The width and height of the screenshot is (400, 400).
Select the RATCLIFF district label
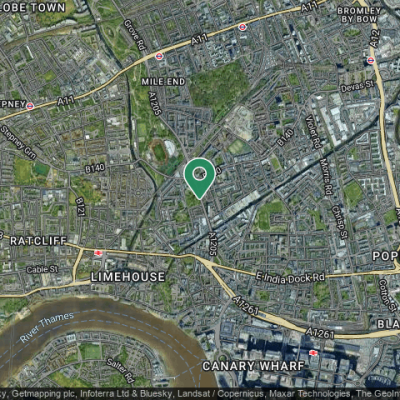[39, 241]
